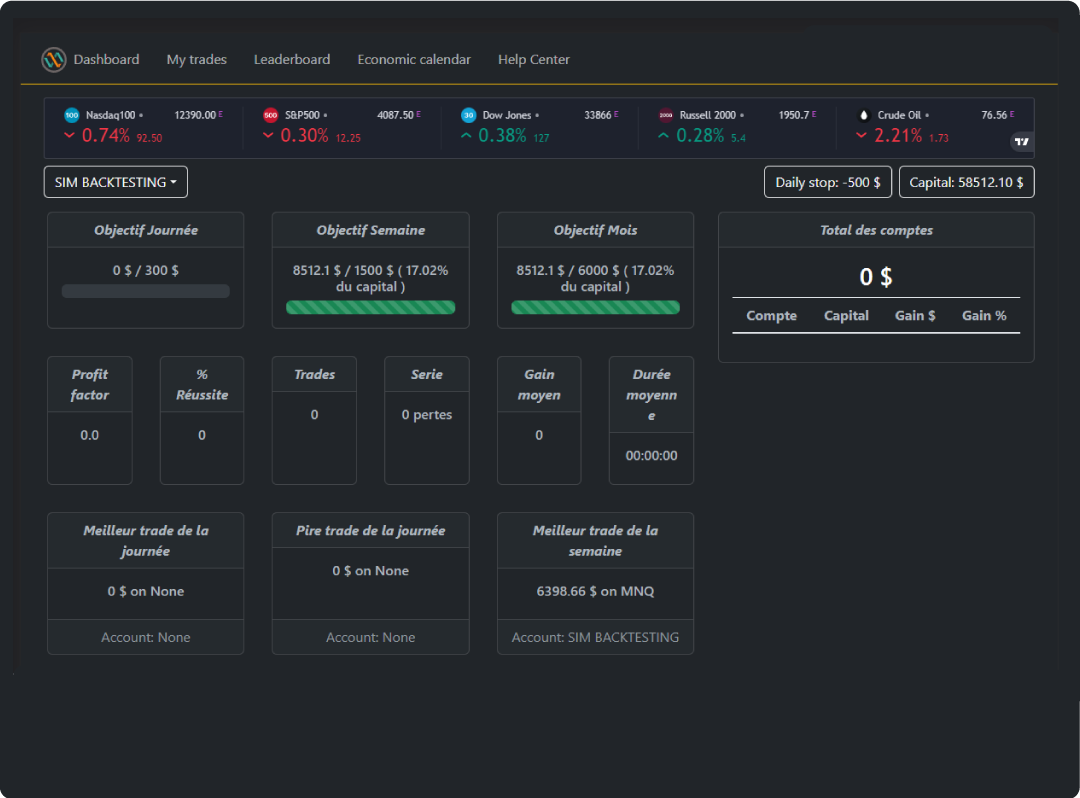This screenshot has height=798, width=1080.
Task: Click the Compte column header
Action: click(771, 316)
